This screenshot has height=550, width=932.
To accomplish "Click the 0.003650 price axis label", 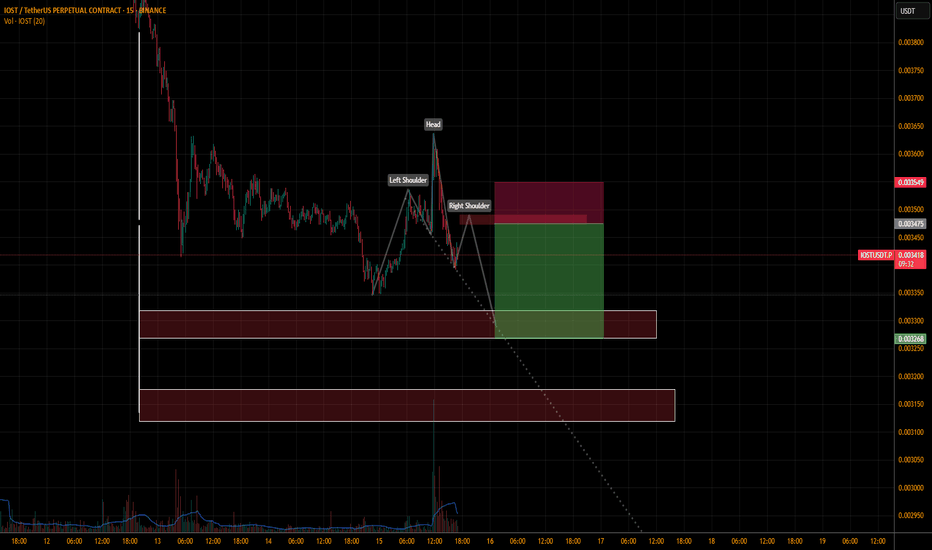I will [911, 126].
